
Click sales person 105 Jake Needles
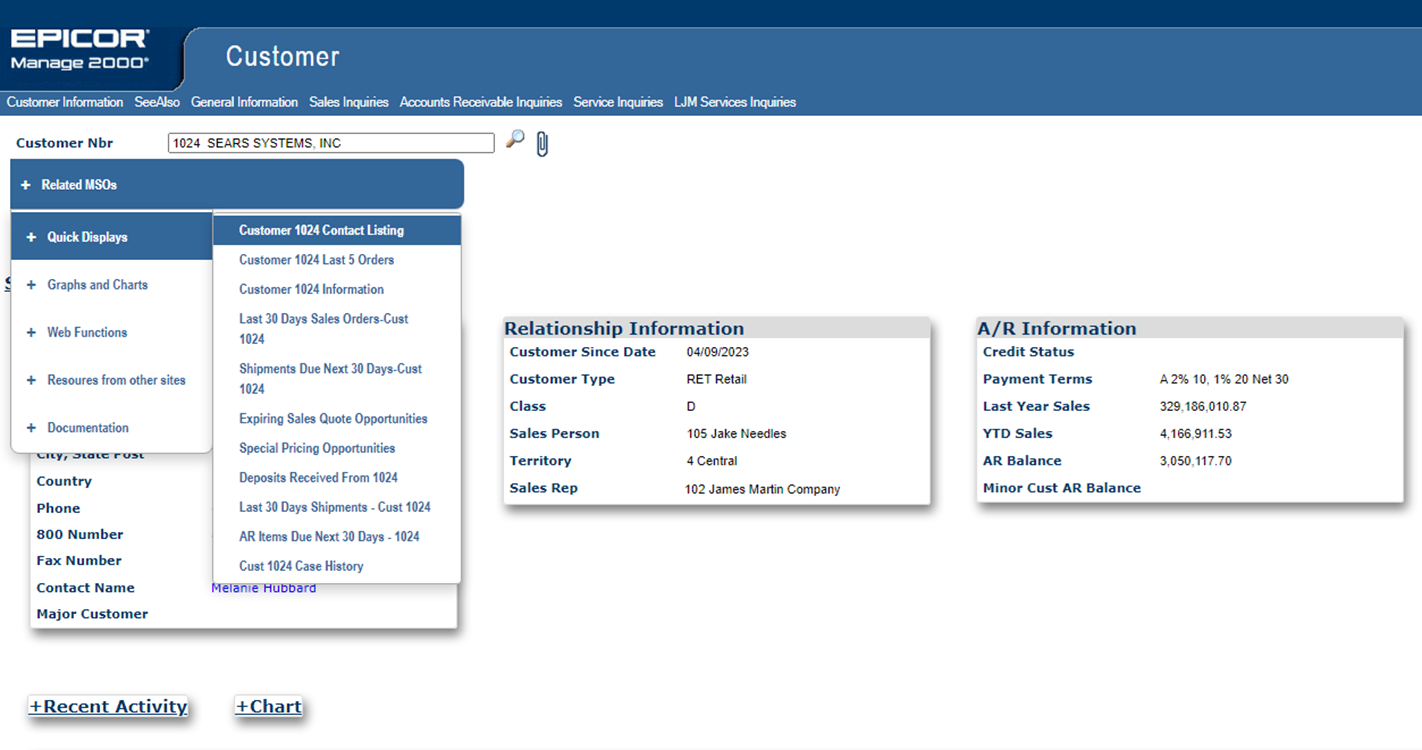736,434
